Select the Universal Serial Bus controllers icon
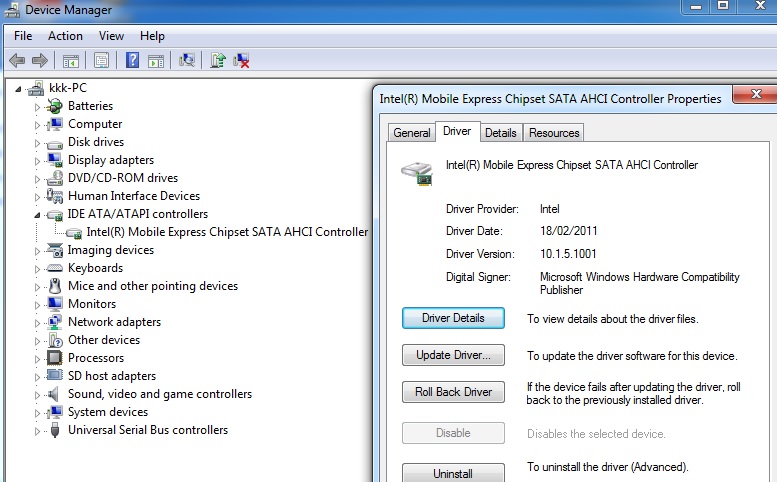Image resolution: width=777 pixels, height=482 pixels. coord(55,430)
